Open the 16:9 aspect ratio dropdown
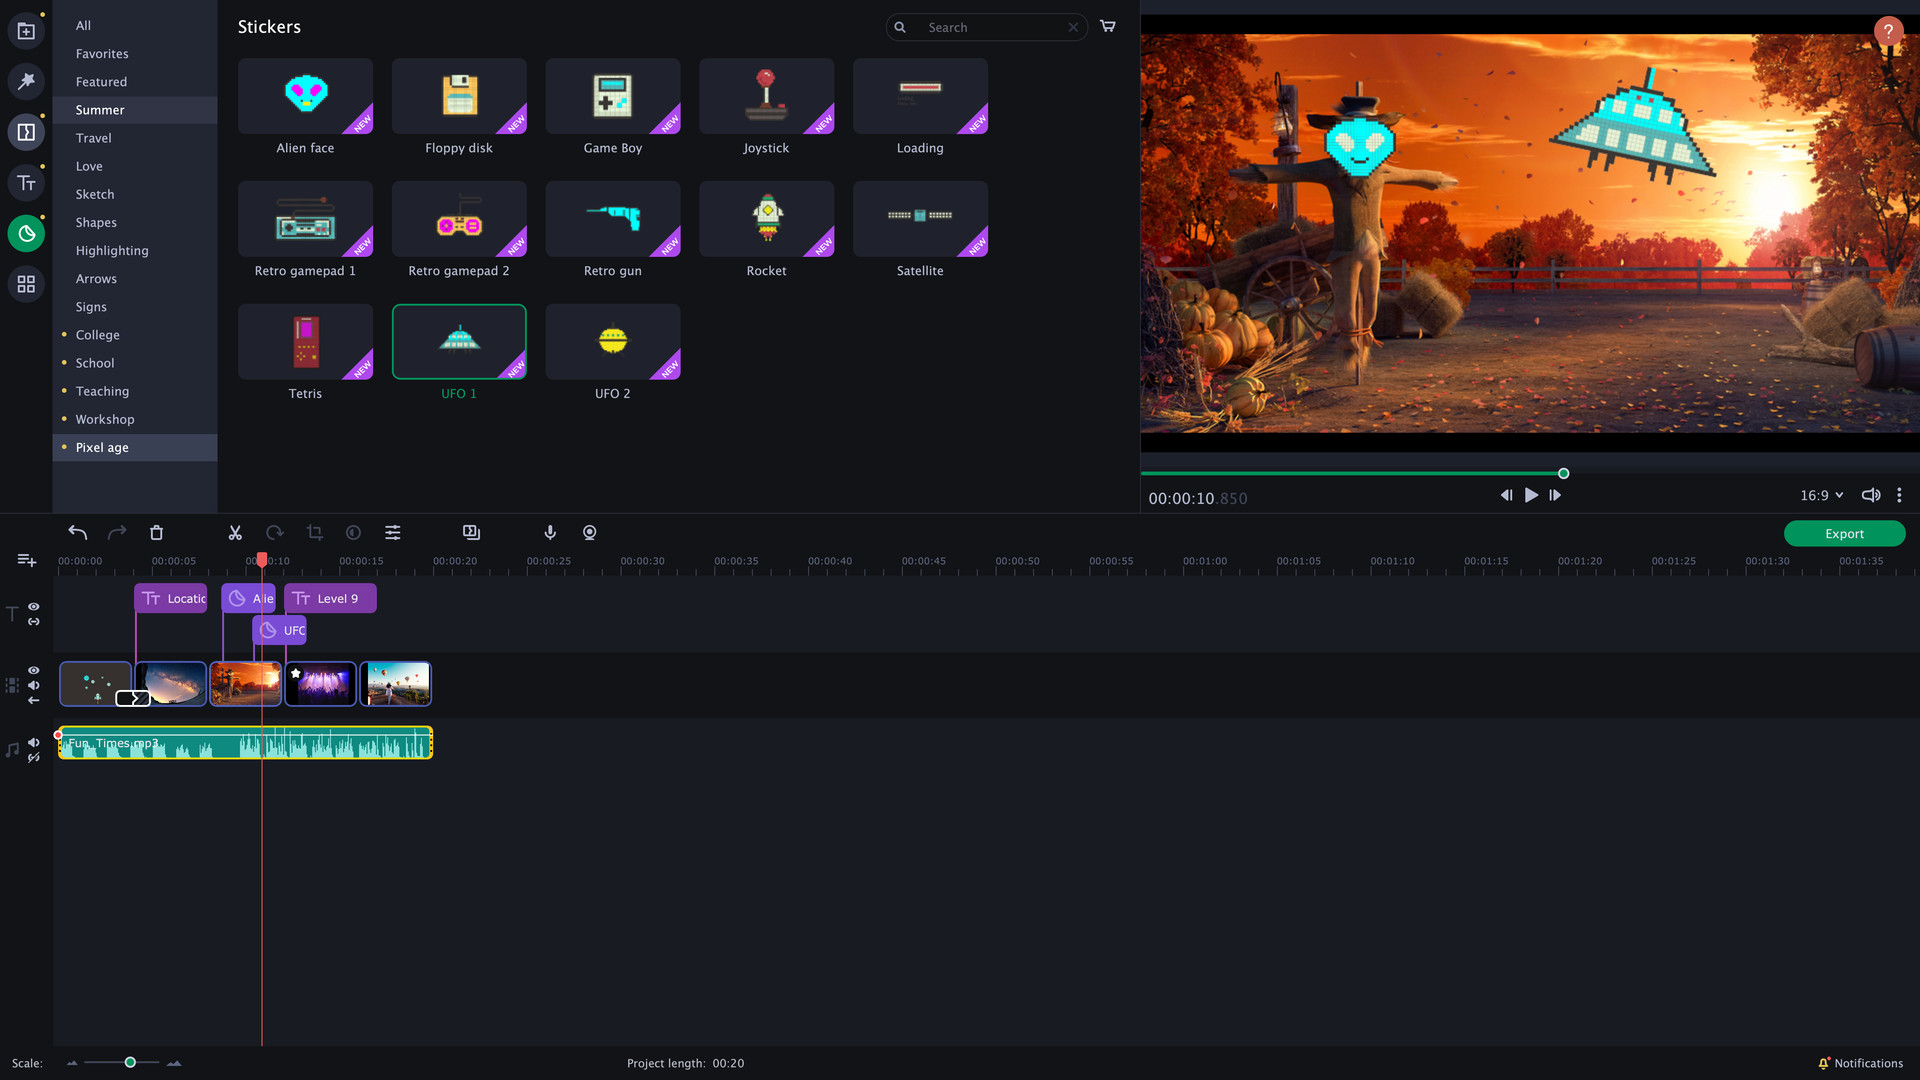 coord(1820,495)
